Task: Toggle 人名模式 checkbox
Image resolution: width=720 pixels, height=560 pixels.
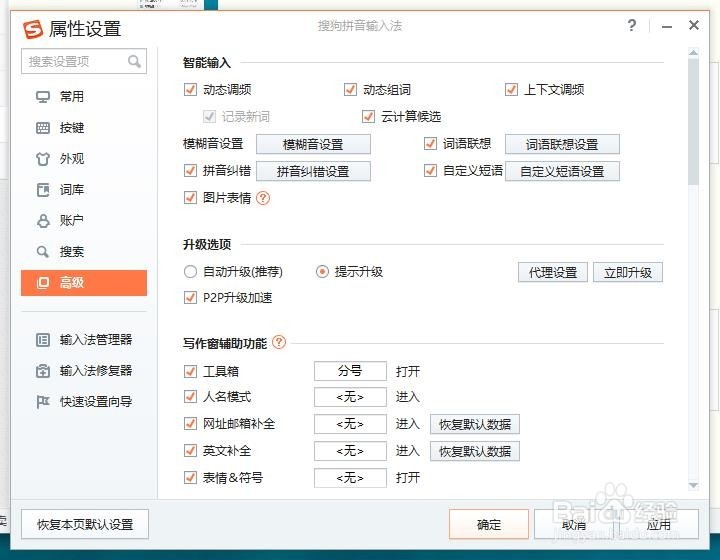Action: 190,397
